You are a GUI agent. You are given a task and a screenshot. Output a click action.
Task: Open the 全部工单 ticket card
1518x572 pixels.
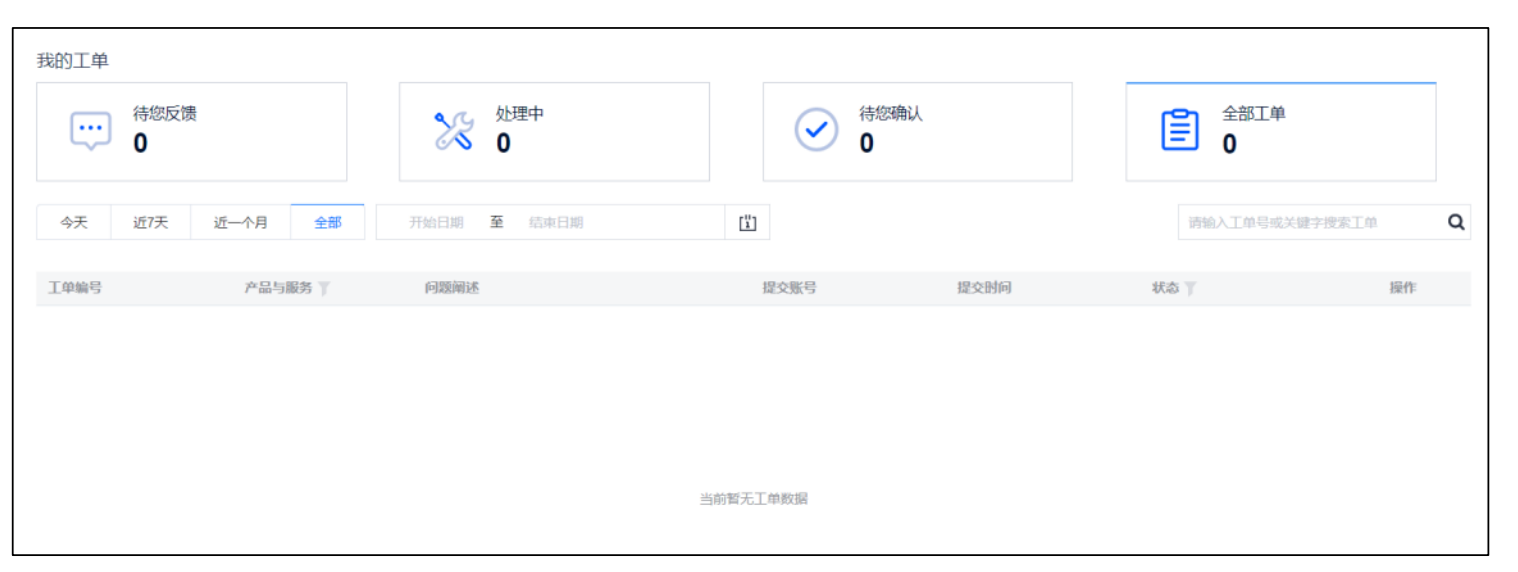(1281, 132)
